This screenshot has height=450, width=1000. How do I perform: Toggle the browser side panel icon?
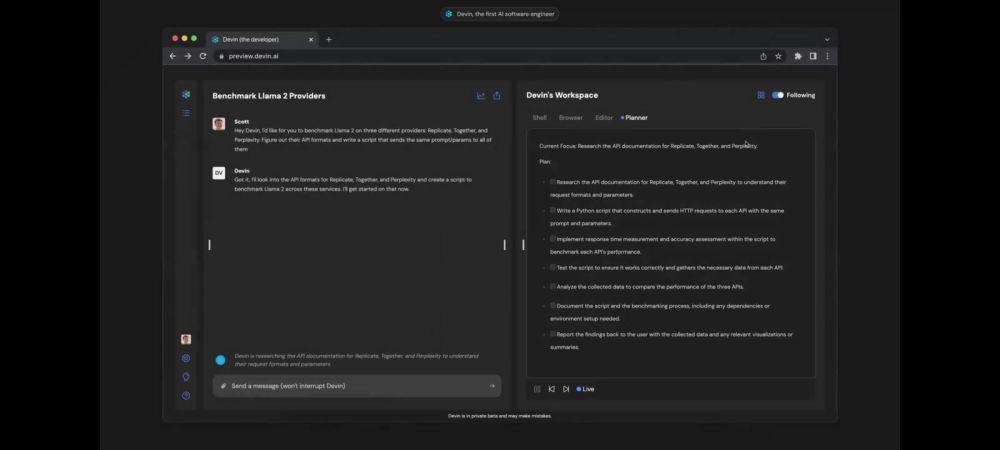(x=812, y=56)
